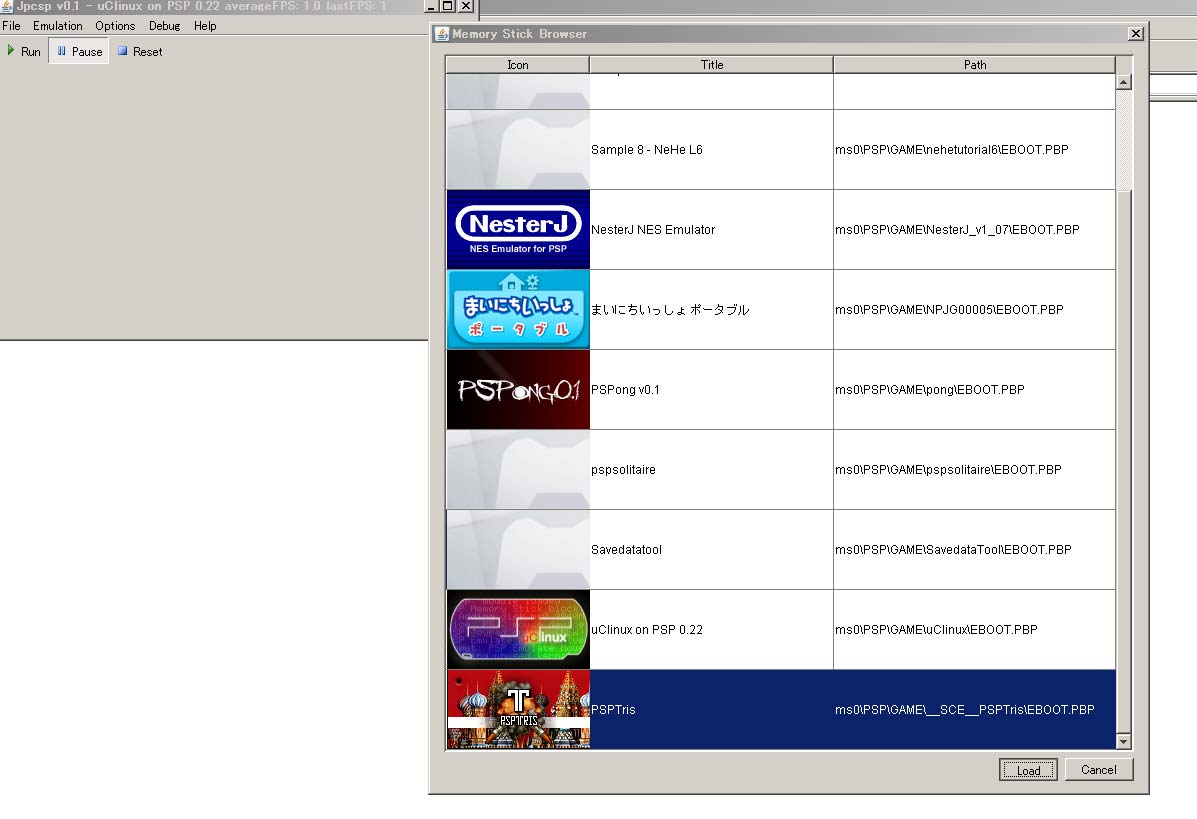Pause the emulation from the toolbar
Screen dimensions: 1197x819
pyautogui.click(x=79, y=51)
